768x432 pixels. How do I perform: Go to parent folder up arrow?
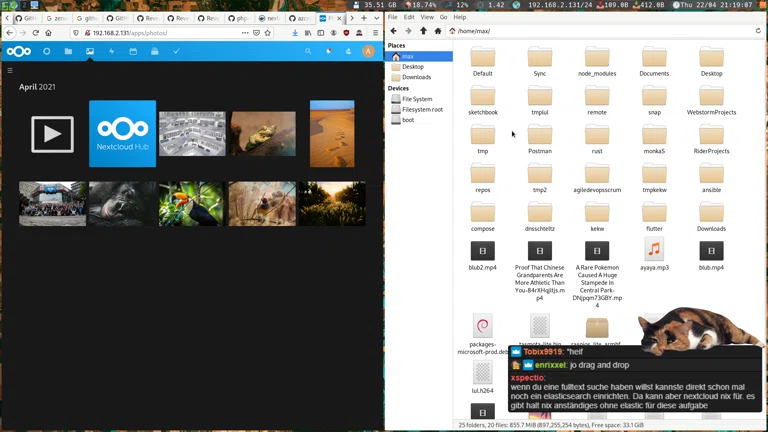point(423,31)
